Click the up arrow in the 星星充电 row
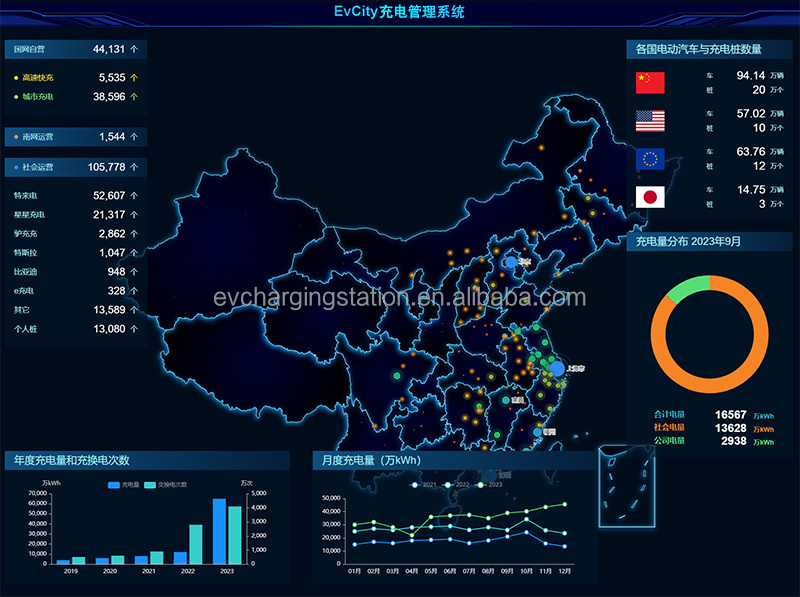 134,215
